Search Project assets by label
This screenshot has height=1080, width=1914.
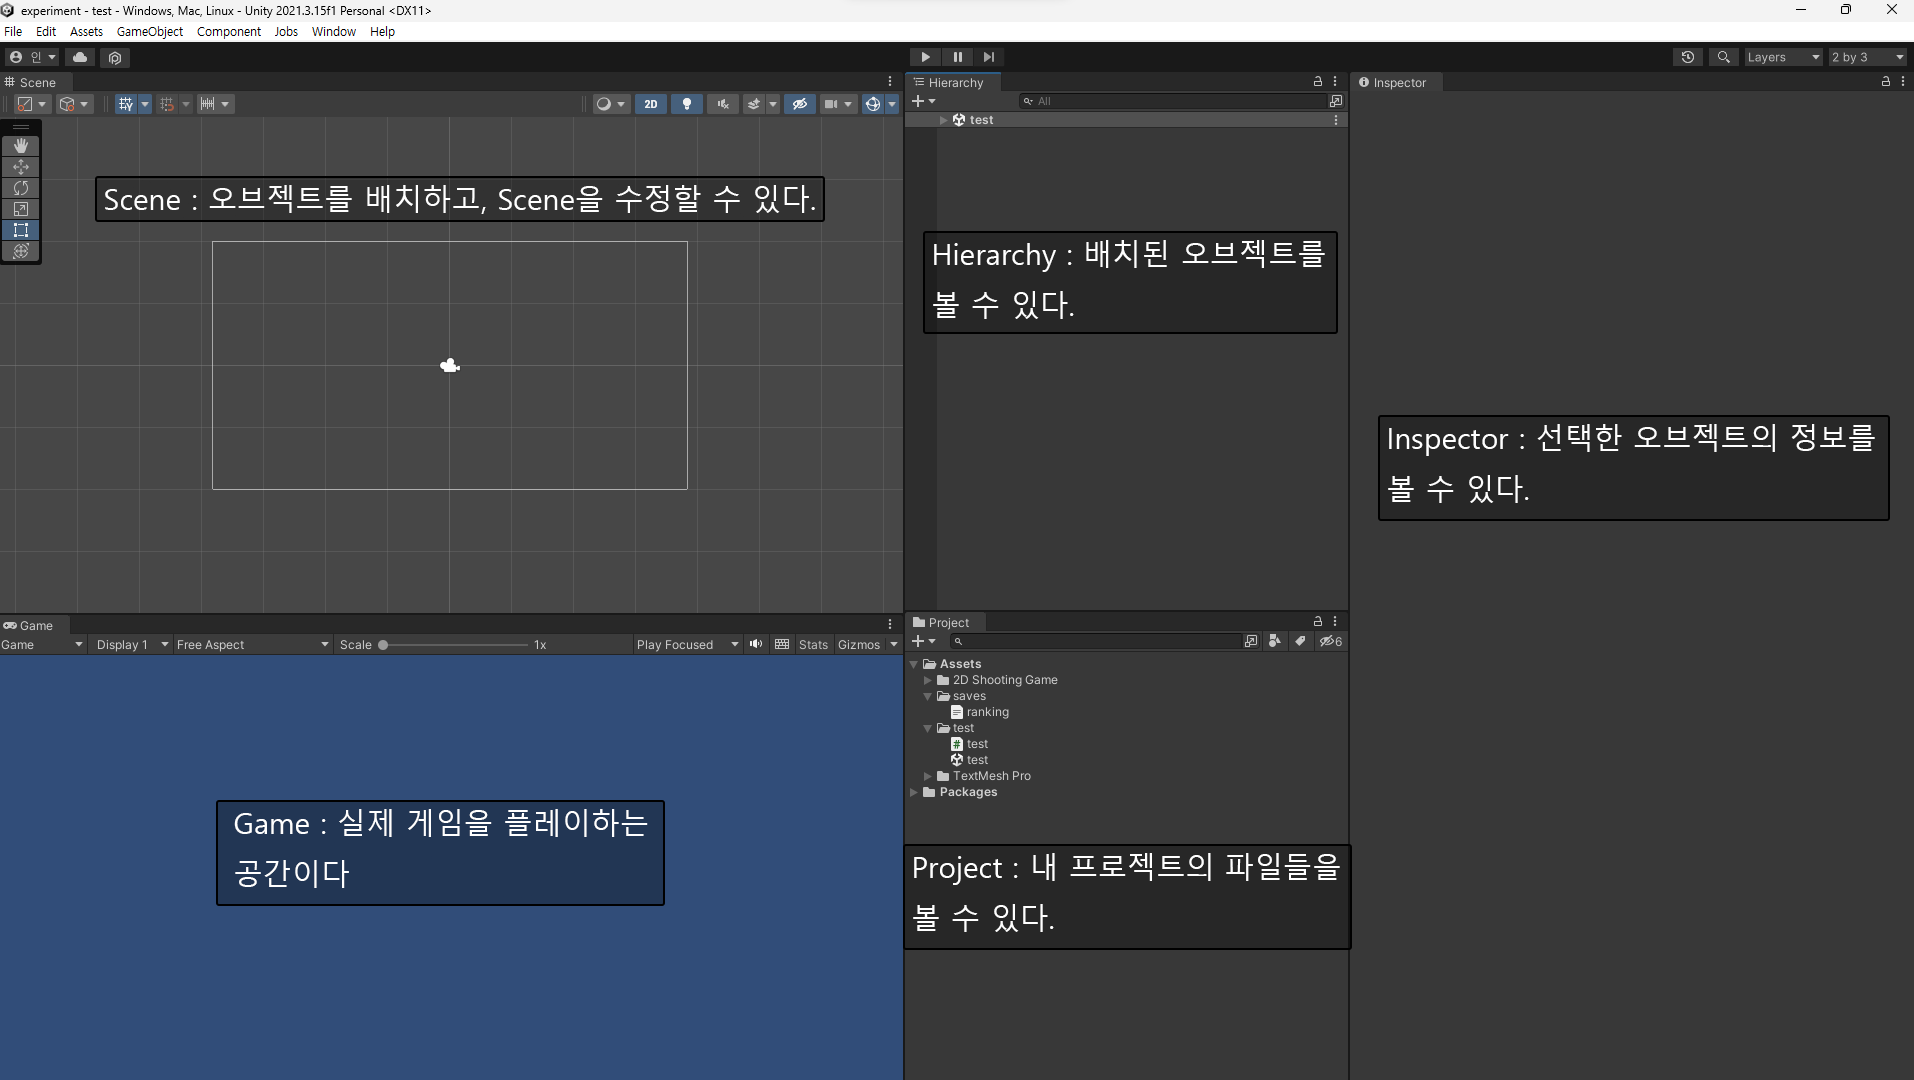(x=1300, y=641)
